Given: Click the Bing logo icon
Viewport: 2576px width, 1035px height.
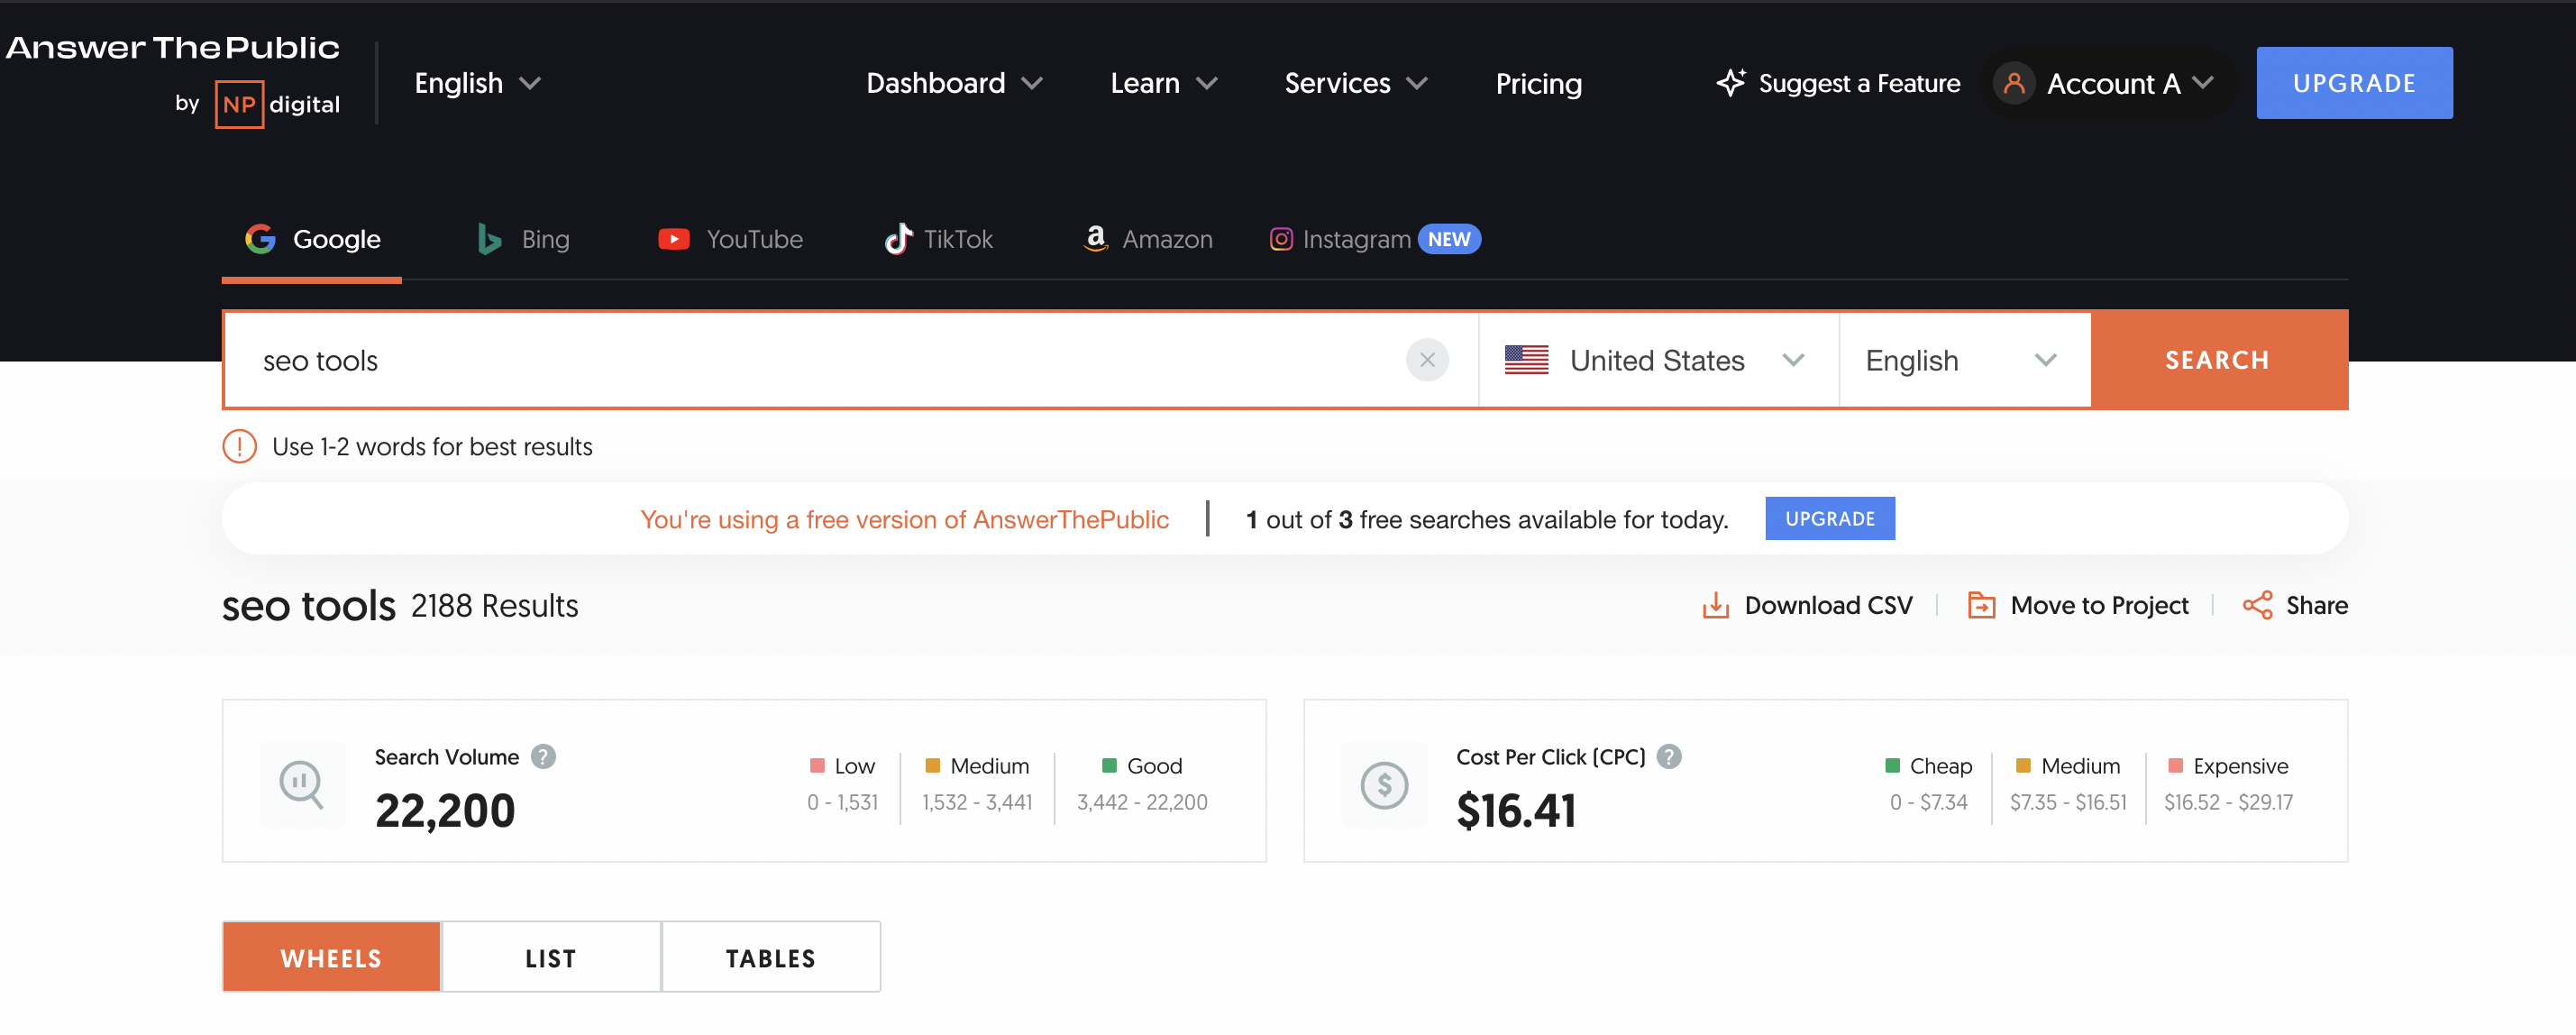Looking at the screenshot, I should point(489,239).
